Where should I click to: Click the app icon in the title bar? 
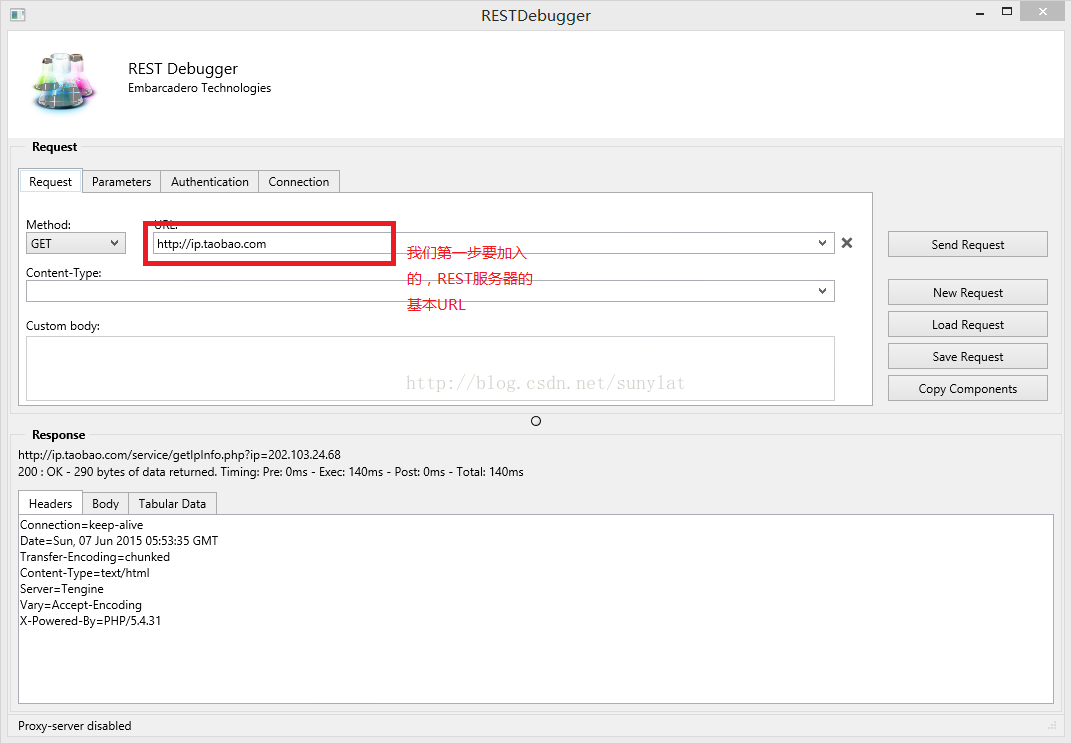(18, 14)
